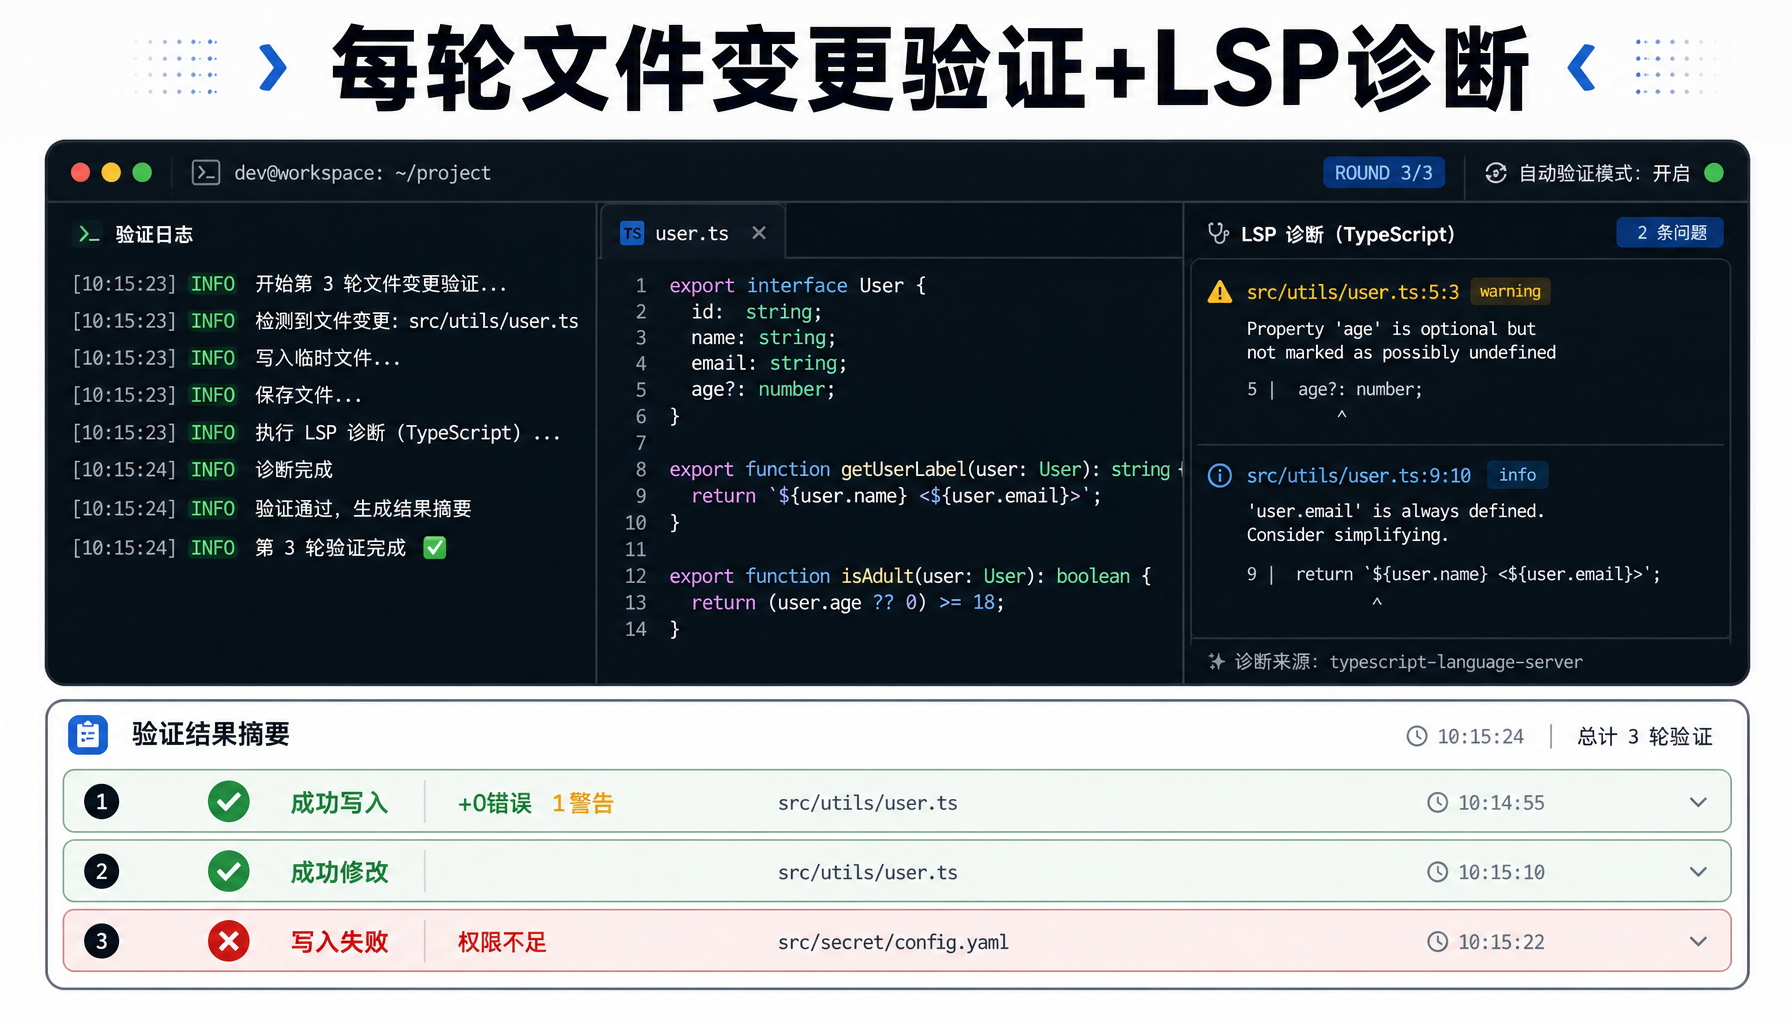The height and width of the screenshot is (1024, 1792).
Task: Click the clipboard icon of results summary
Action: point(88,735)
